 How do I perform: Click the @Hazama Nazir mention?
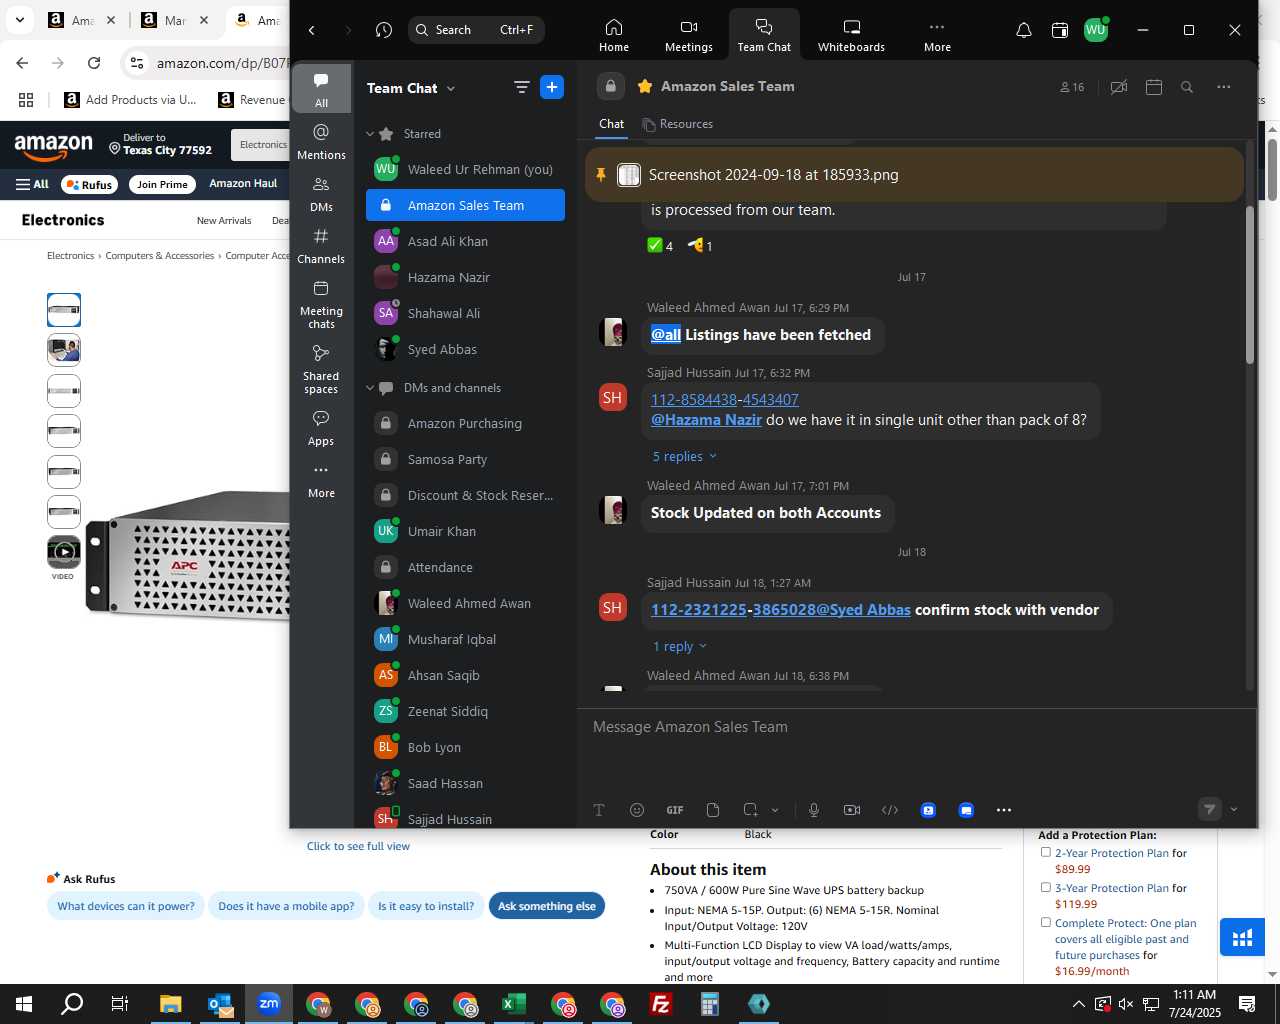pyautogui.click(x=706, y=420)
